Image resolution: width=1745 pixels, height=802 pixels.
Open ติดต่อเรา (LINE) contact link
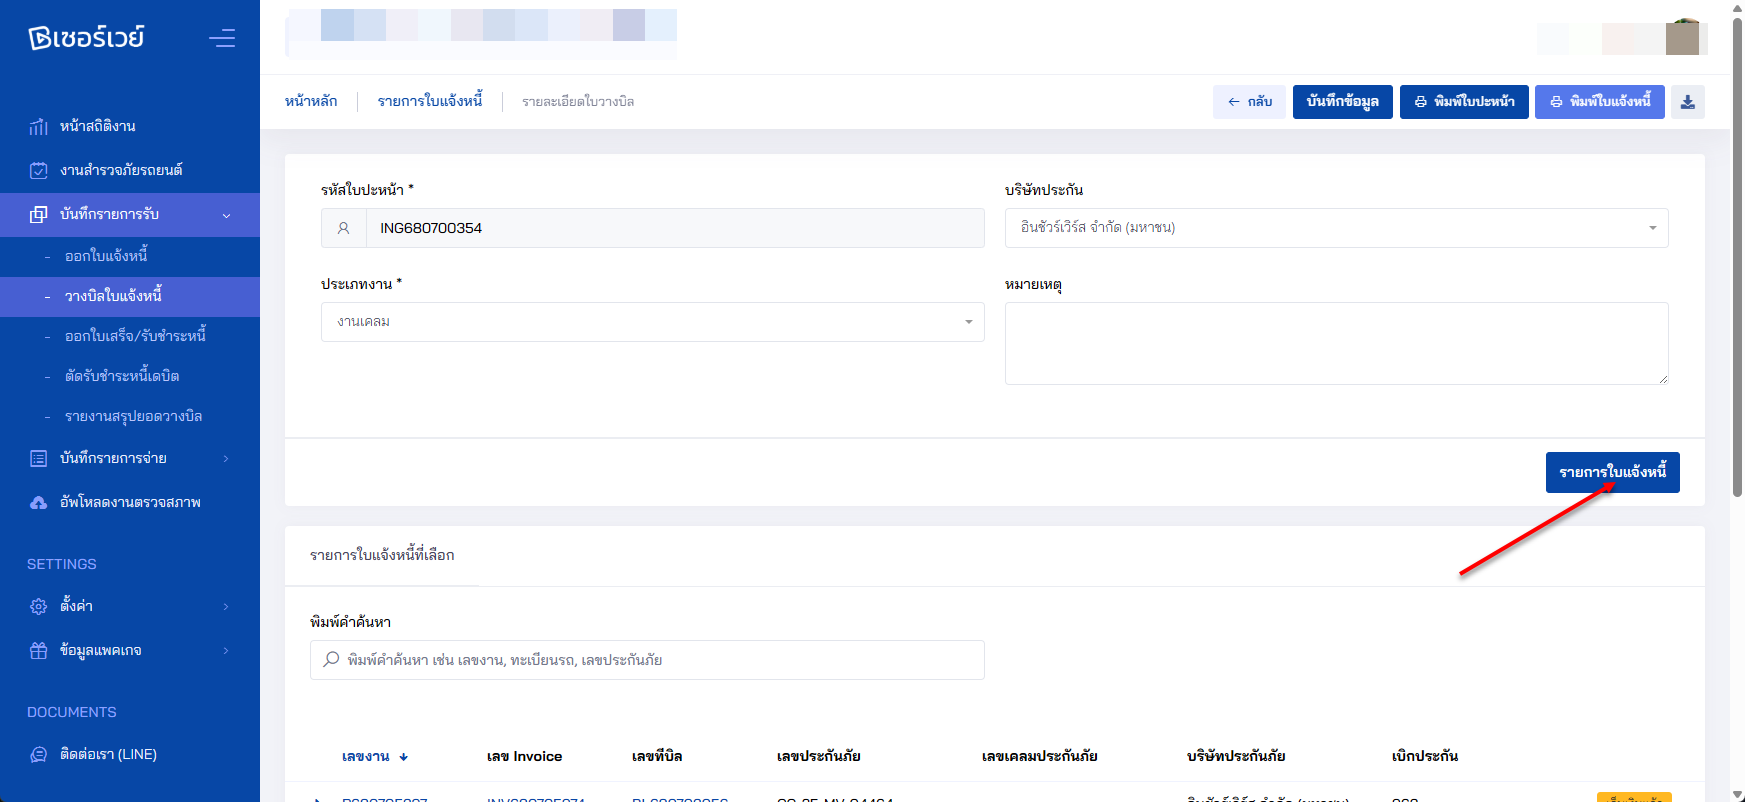108,754
